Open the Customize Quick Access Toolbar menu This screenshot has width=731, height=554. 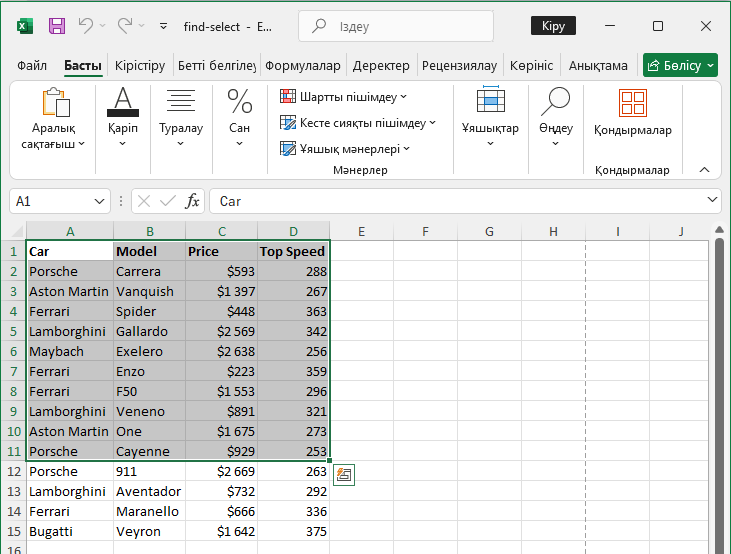pos(164,26)
